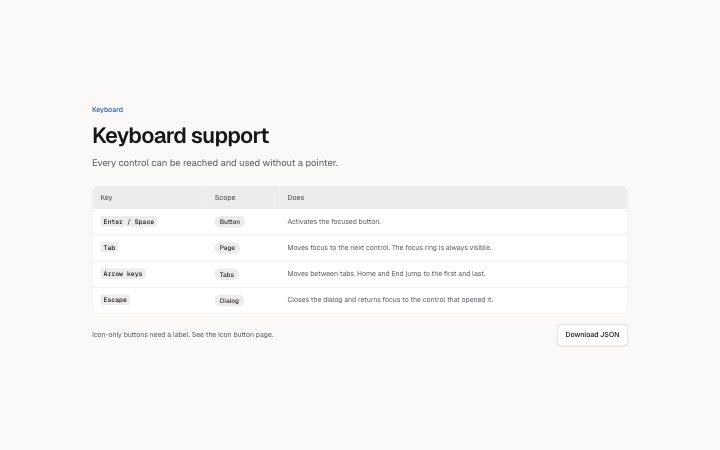Click the Keyboard support heading

click(180, 136)
